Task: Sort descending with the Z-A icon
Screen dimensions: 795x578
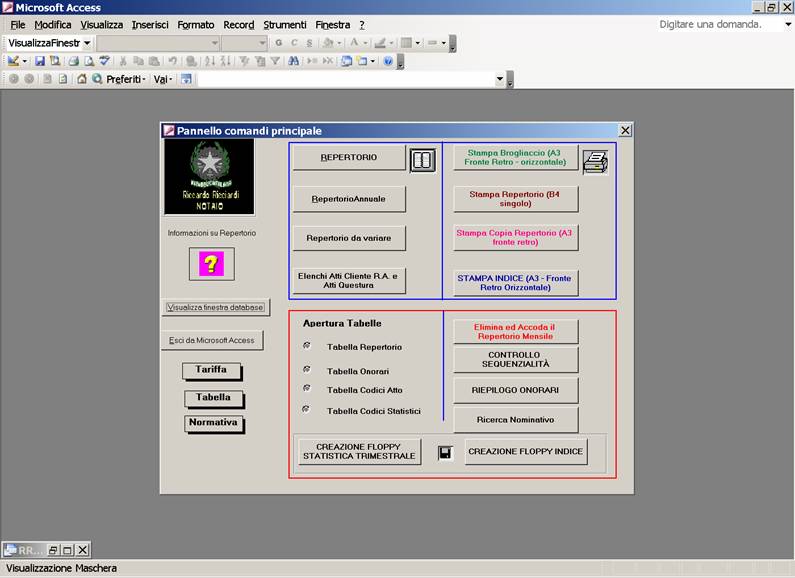Action: click(226, 61)
